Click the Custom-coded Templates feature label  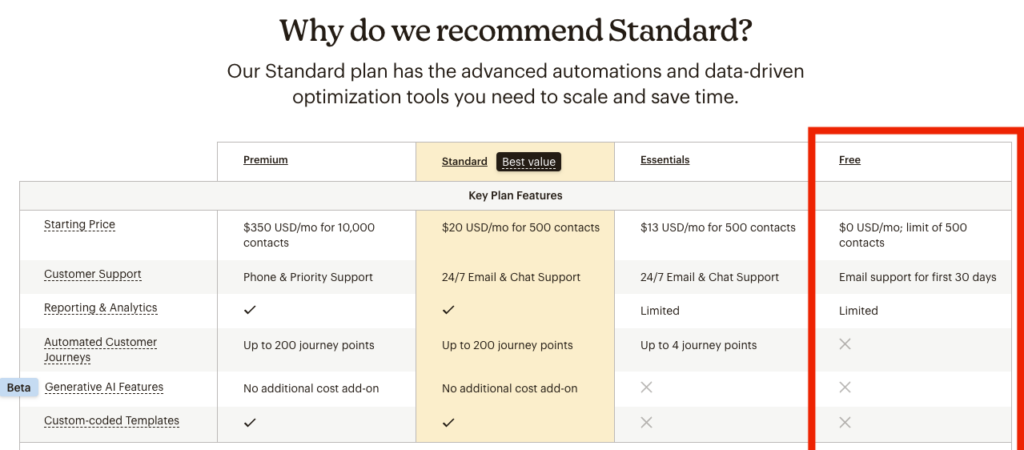(111, 421)
